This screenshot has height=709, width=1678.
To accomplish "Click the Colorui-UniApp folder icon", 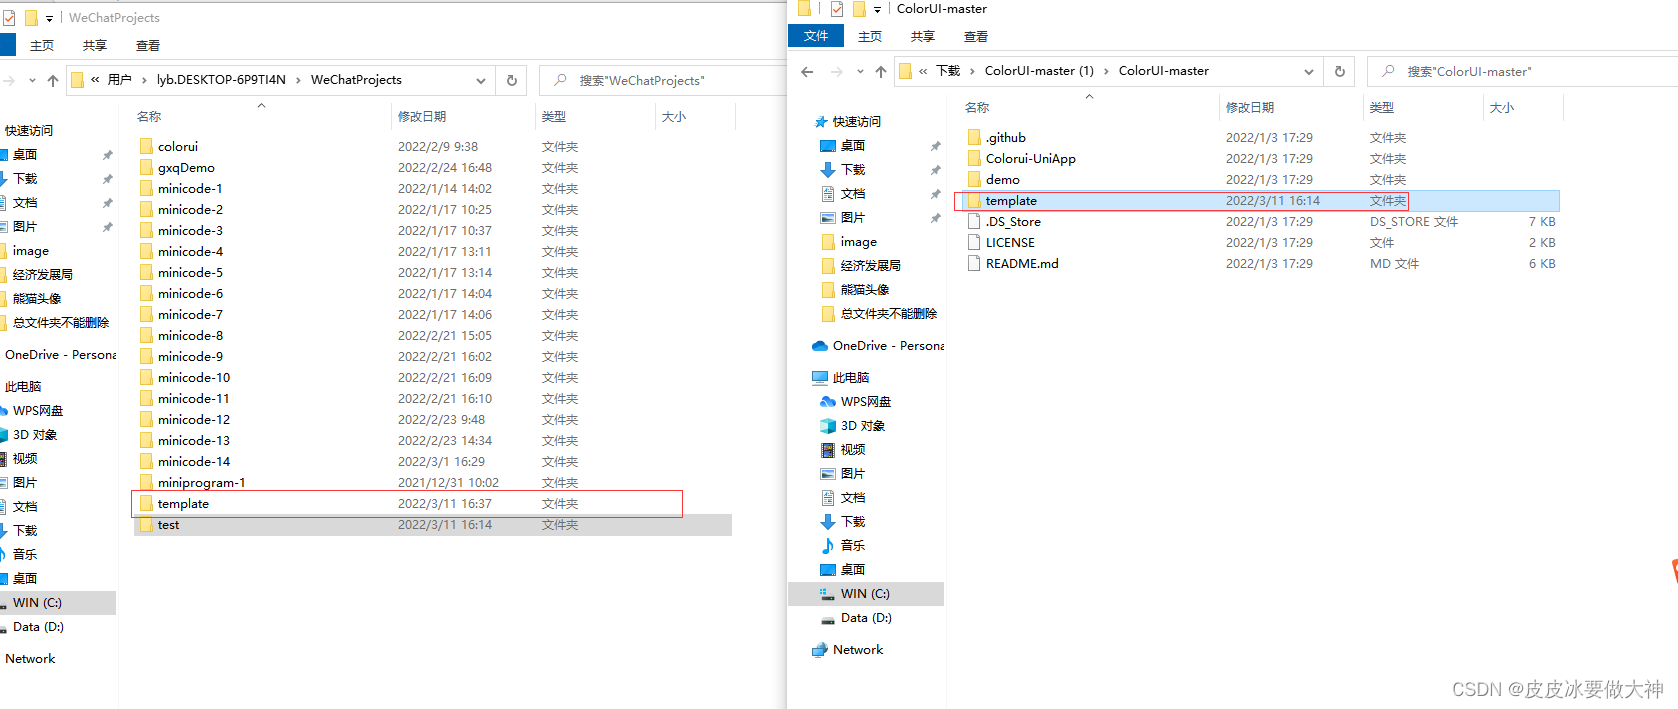I will coord(974,158).
